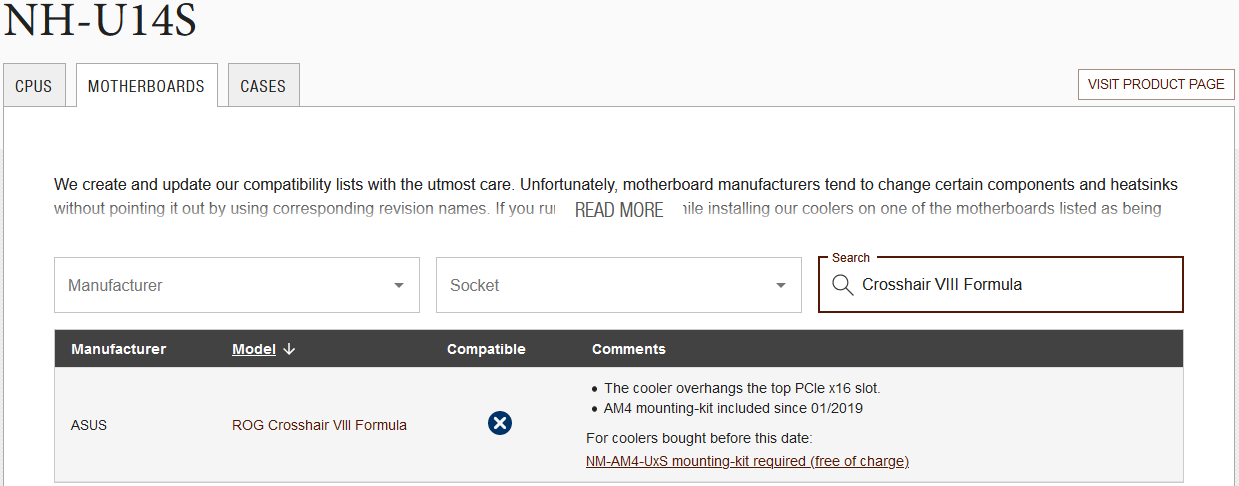1239x486 pixels.
Task: Click the Compatible column header
Action: tap(486, 349)
